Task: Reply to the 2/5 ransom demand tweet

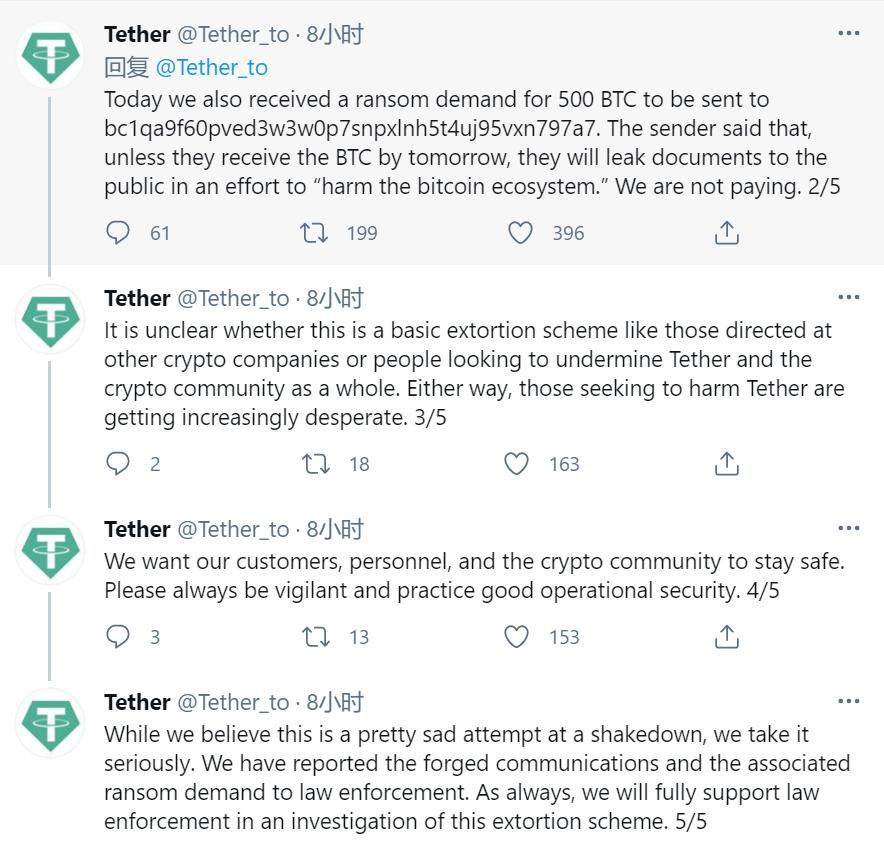Action: [118, 233]
